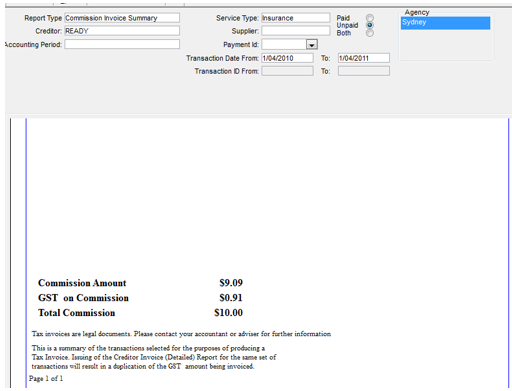The image size is (512, 391).
Task: Click the Transaction Date From field
Action: pyautogui.click(x=287, y=58)
